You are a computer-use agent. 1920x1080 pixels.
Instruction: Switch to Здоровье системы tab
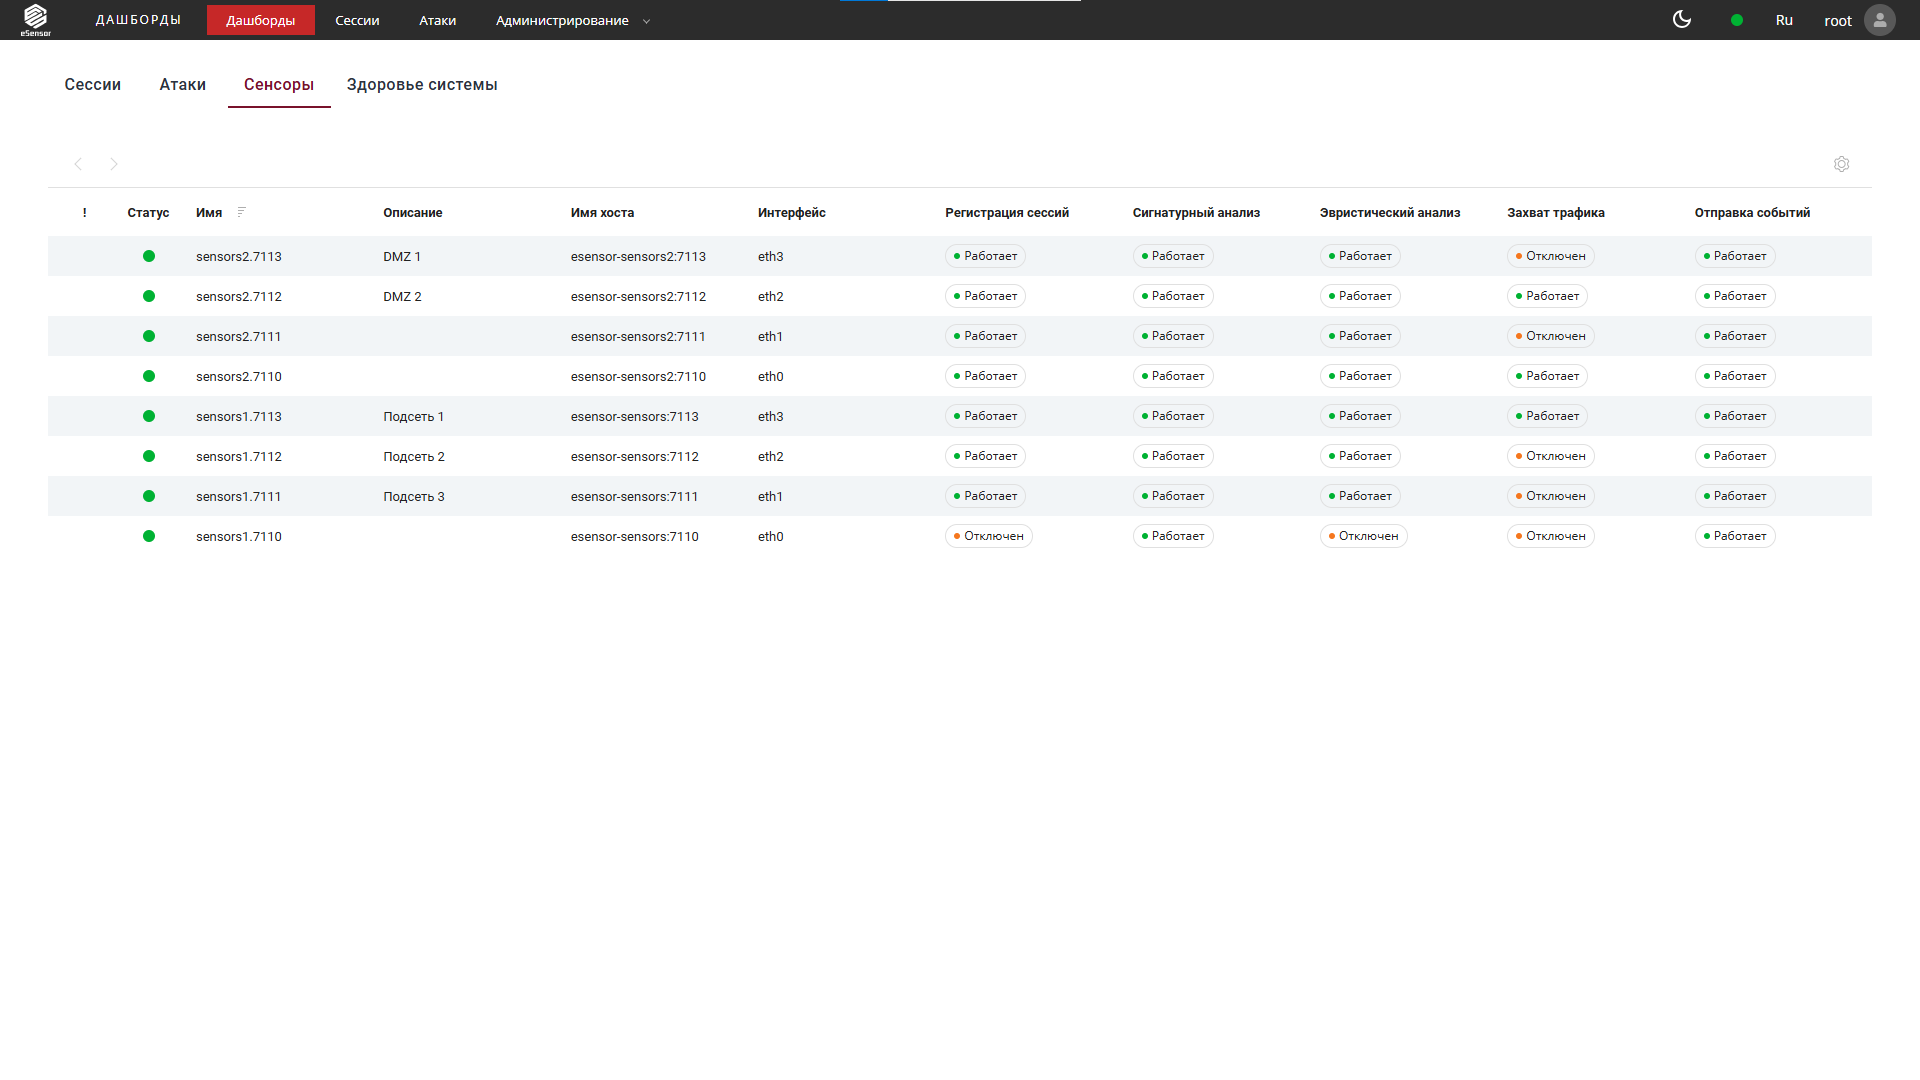(x=422, y=85)
